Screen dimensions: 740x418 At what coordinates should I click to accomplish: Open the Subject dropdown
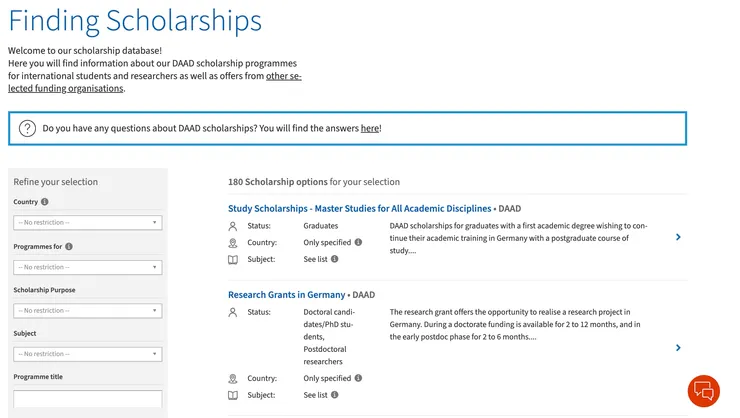tap(88, 354)
